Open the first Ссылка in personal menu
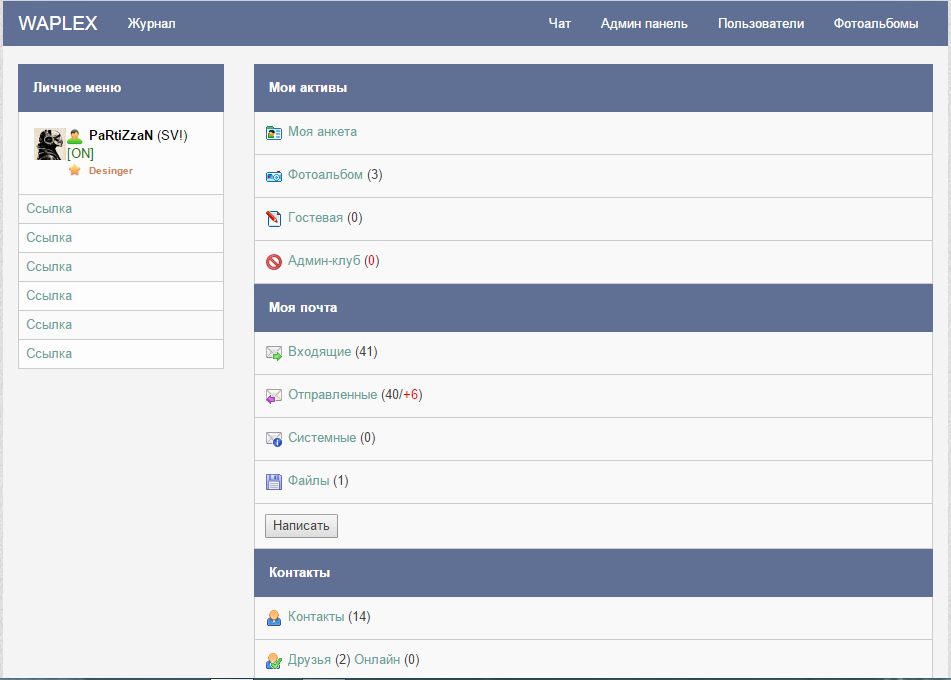Screen dimensions: 951x680 tap(49, 209)
